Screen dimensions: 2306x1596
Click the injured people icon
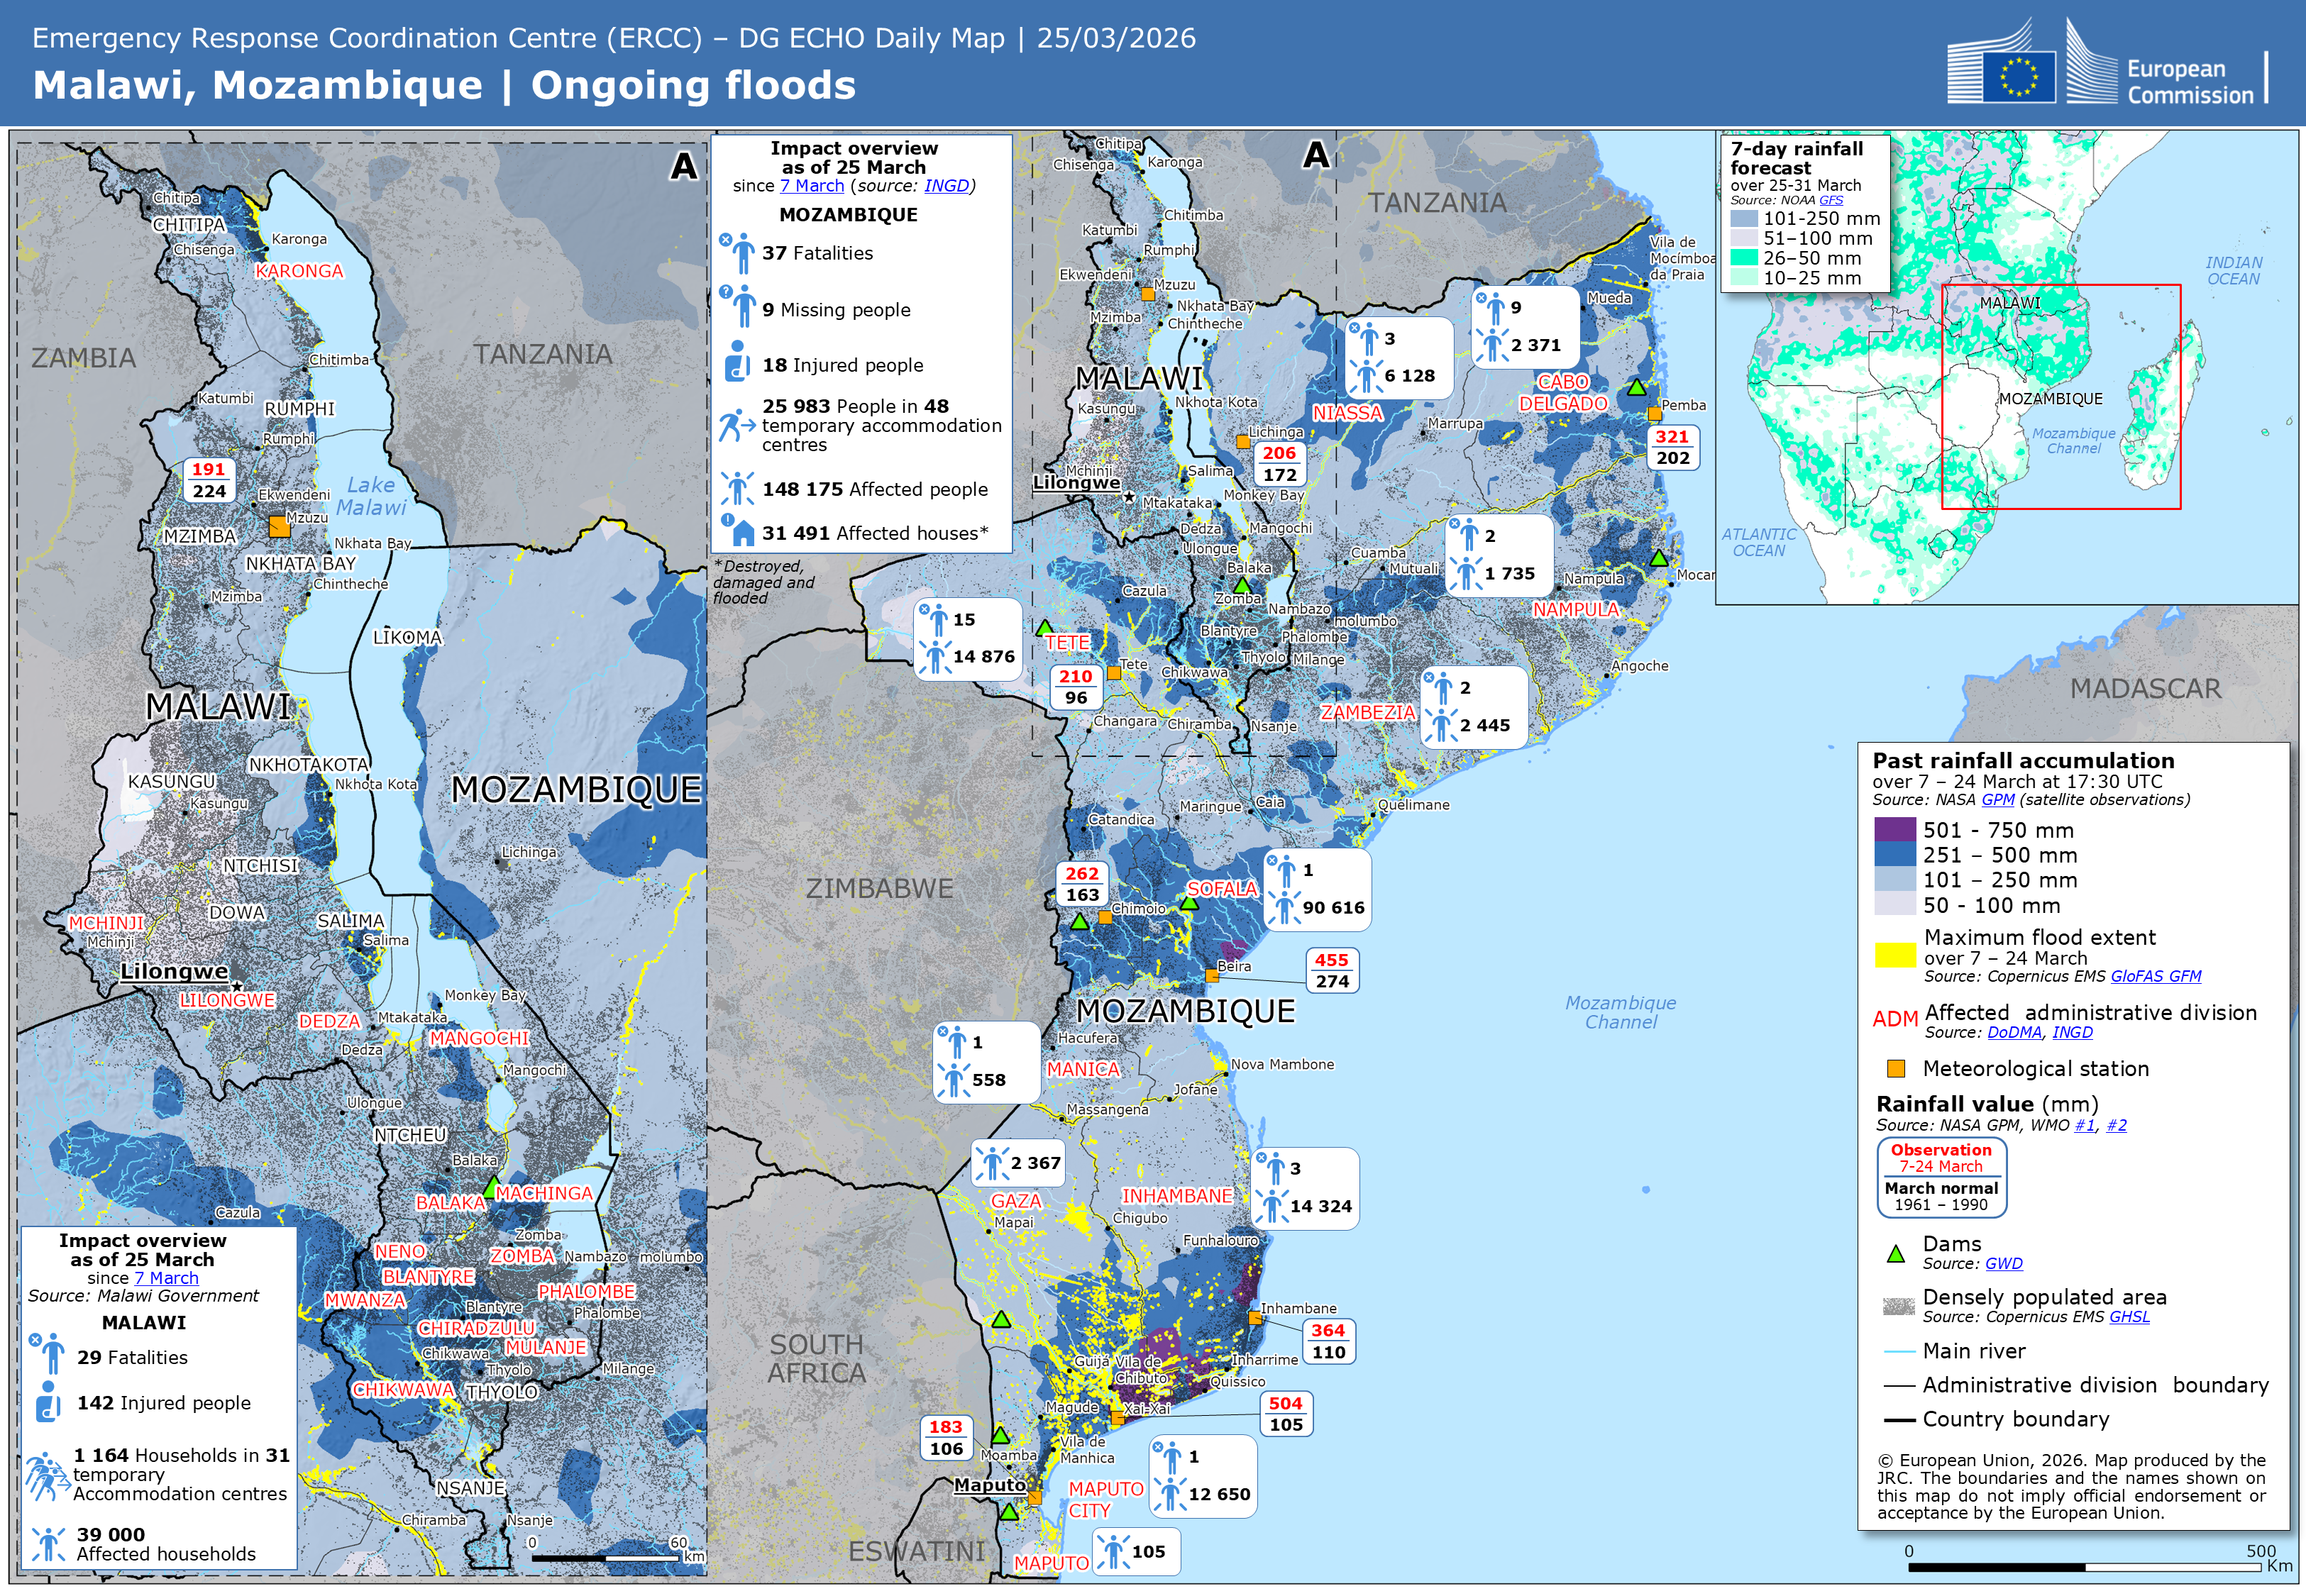click(x=737, y=362)
